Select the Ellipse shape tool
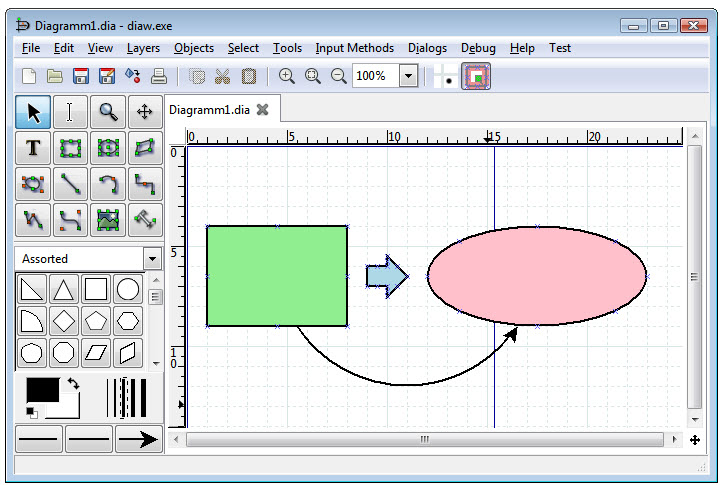The width and height of the screenshot is (727, 485). [108, 148]
